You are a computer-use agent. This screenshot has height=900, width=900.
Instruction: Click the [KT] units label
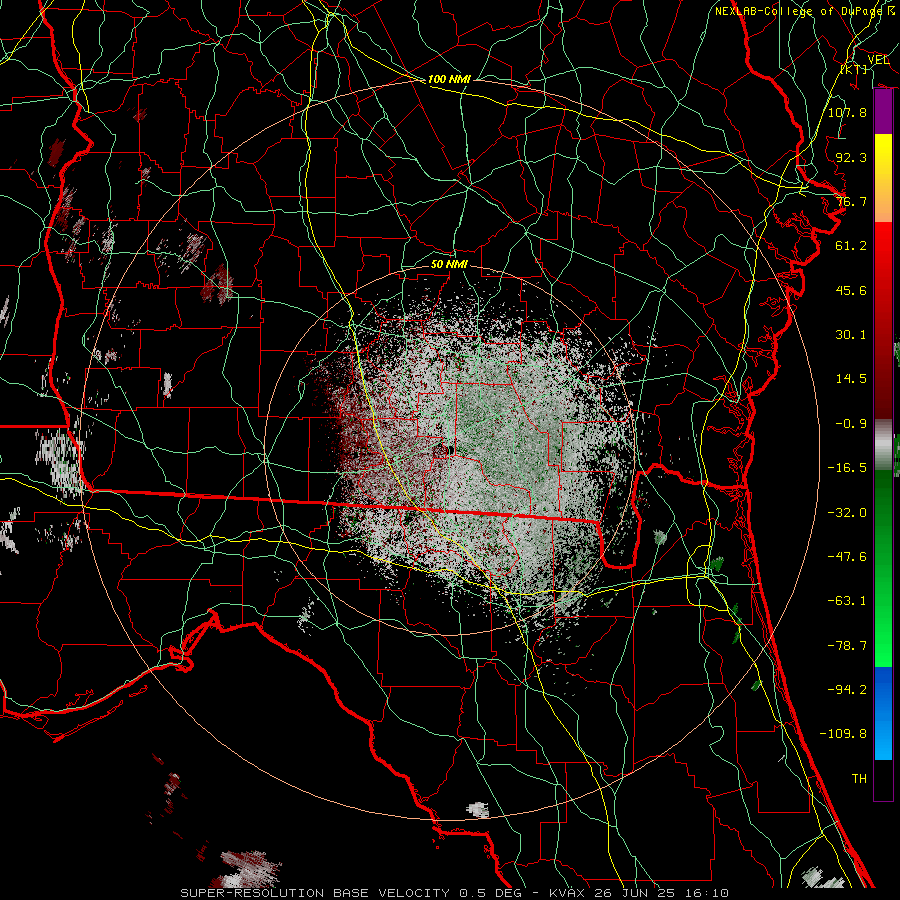click(854, 69)
